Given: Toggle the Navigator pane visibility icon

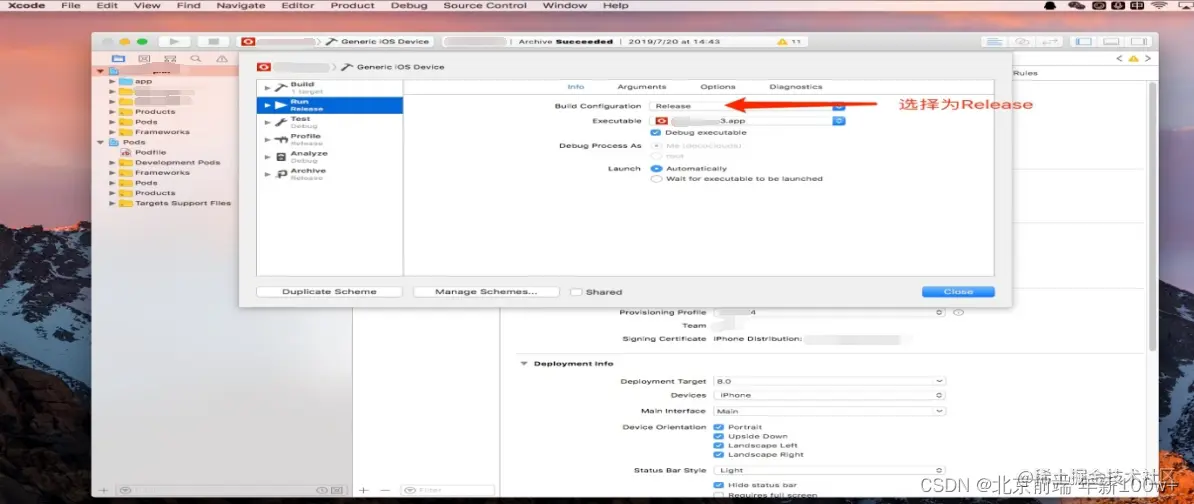Looking at the screenshot, I should pyautogui.click(x=1084, y=41).
